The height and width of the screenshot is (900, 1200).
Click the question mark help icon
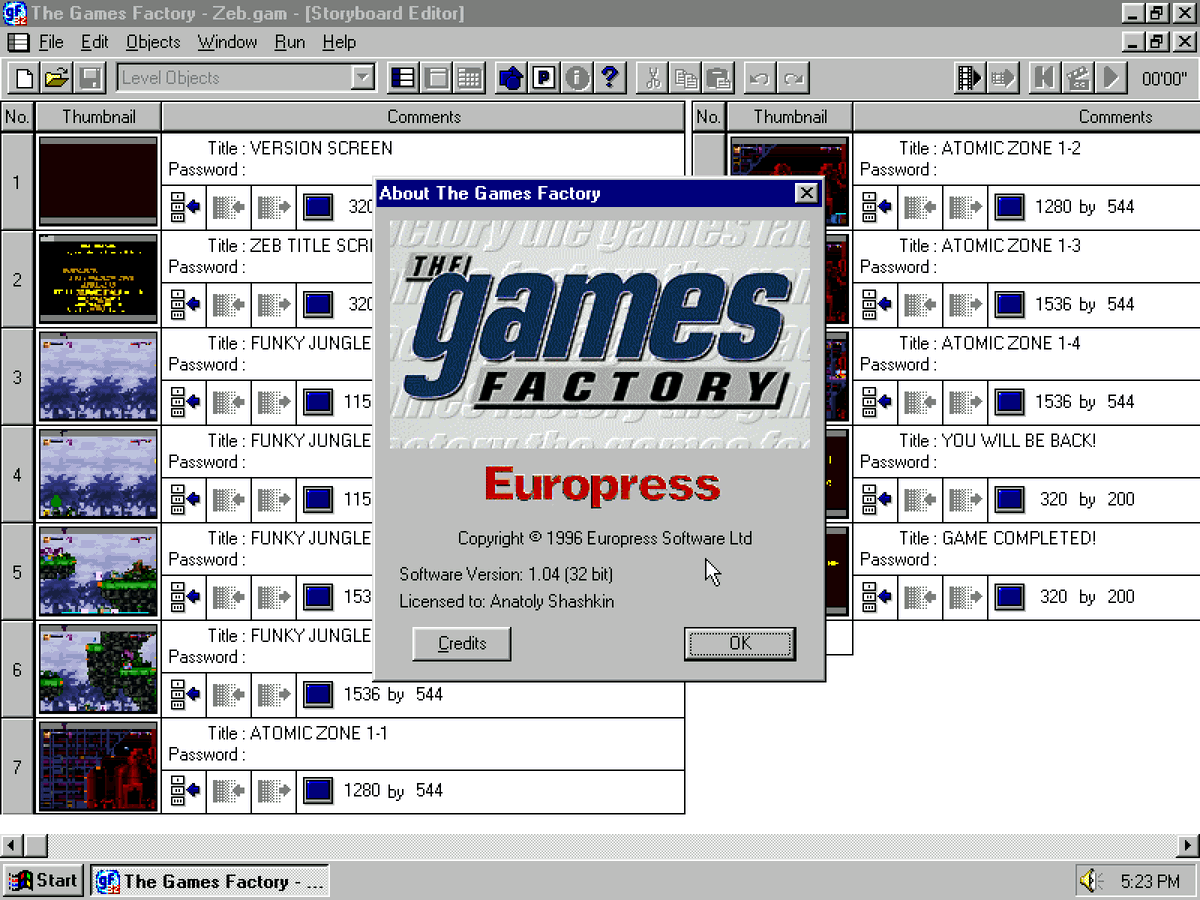pos(610,78)
